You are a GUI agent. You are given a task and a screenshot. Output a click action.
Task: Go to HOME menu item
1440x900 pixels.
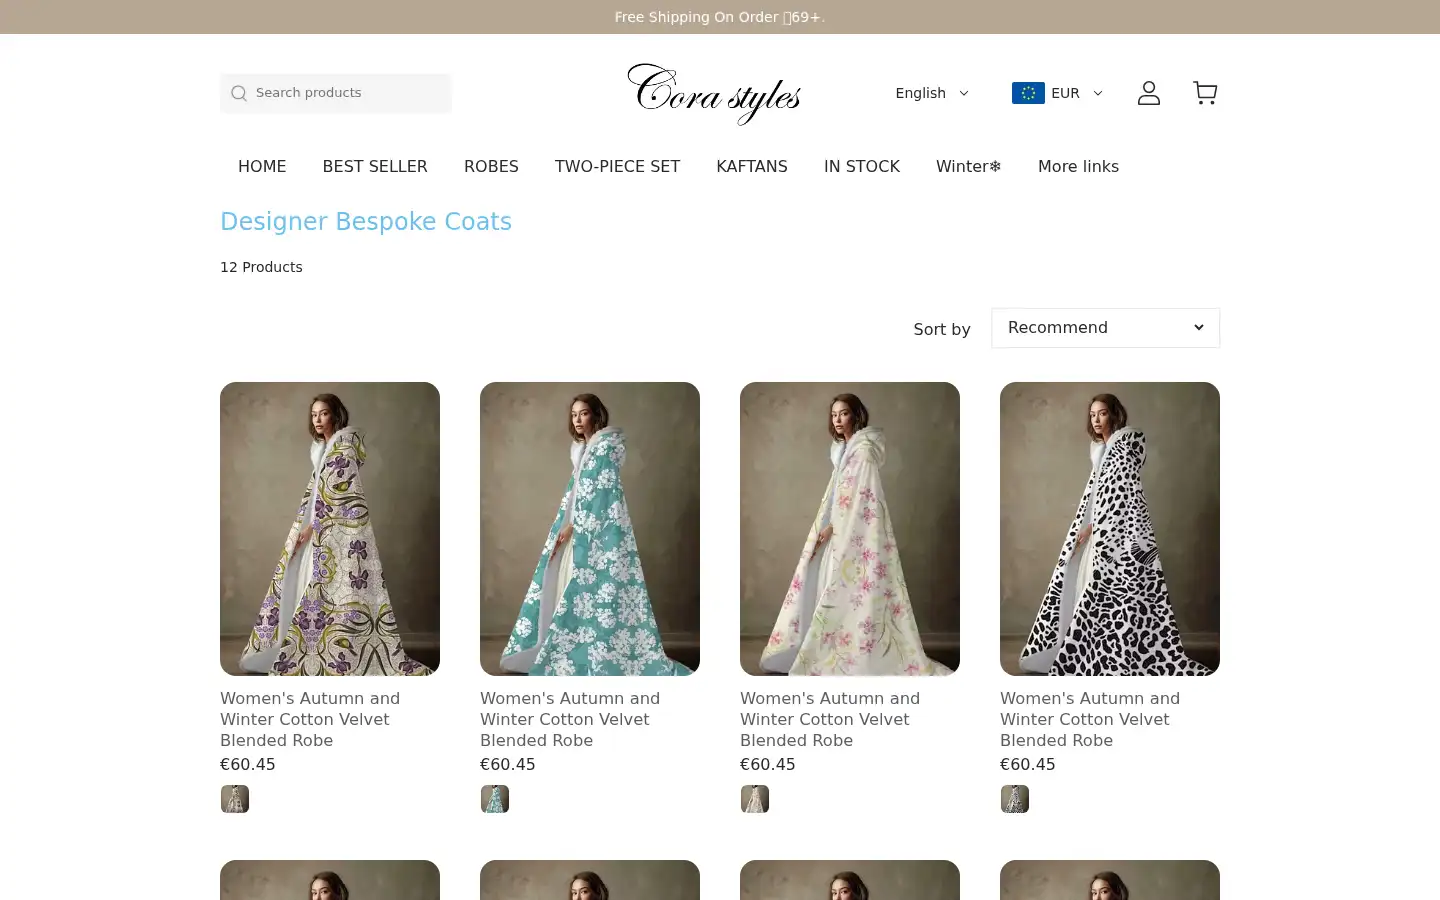click(262, 167)
